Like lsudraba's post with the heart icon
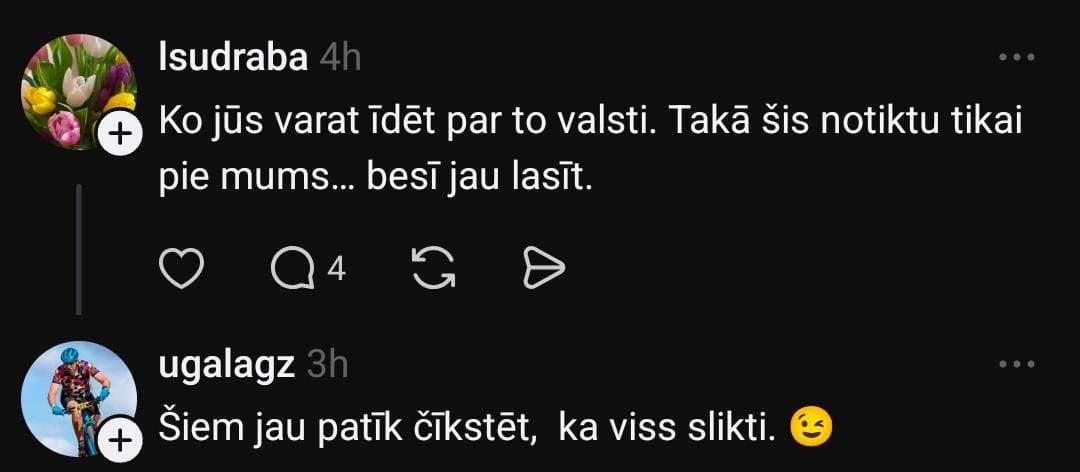 [181, 267]
